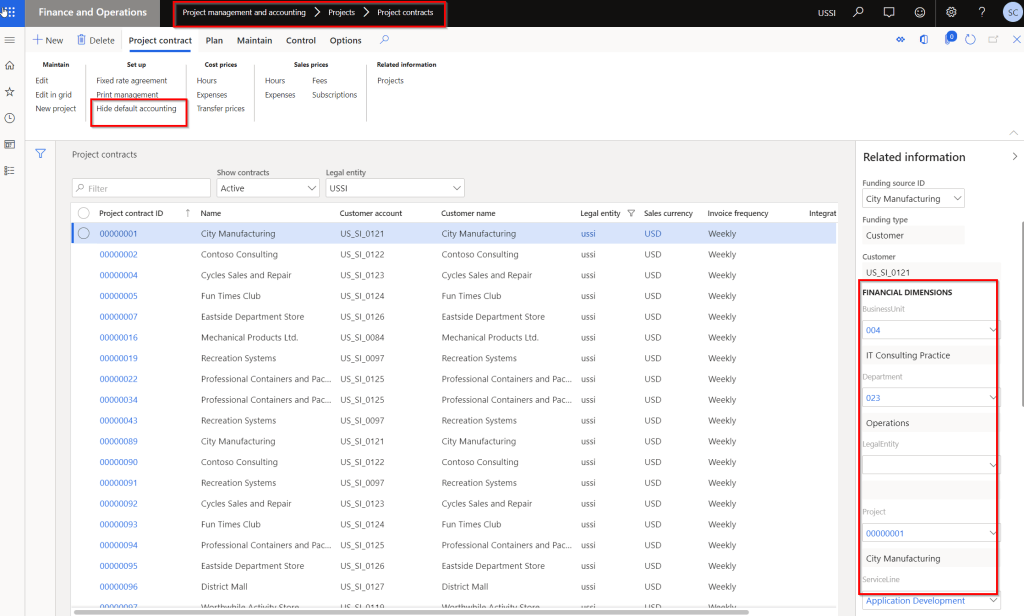Show the filter pane funnel icon
1024x616 pixels.
[41, 154]
